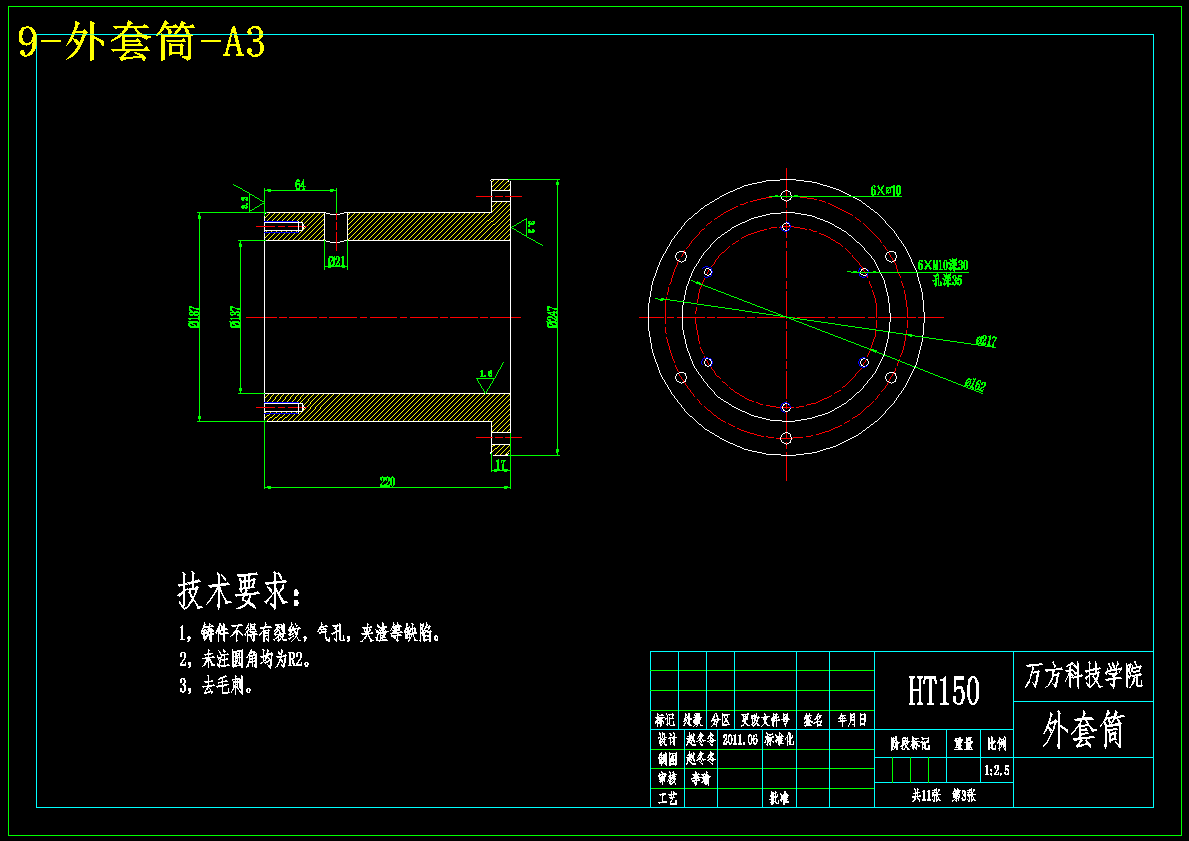Select note 1 about 铸件不得有裂纹
The height and width of the screenshot is (841, 1189).
point(309,633)
